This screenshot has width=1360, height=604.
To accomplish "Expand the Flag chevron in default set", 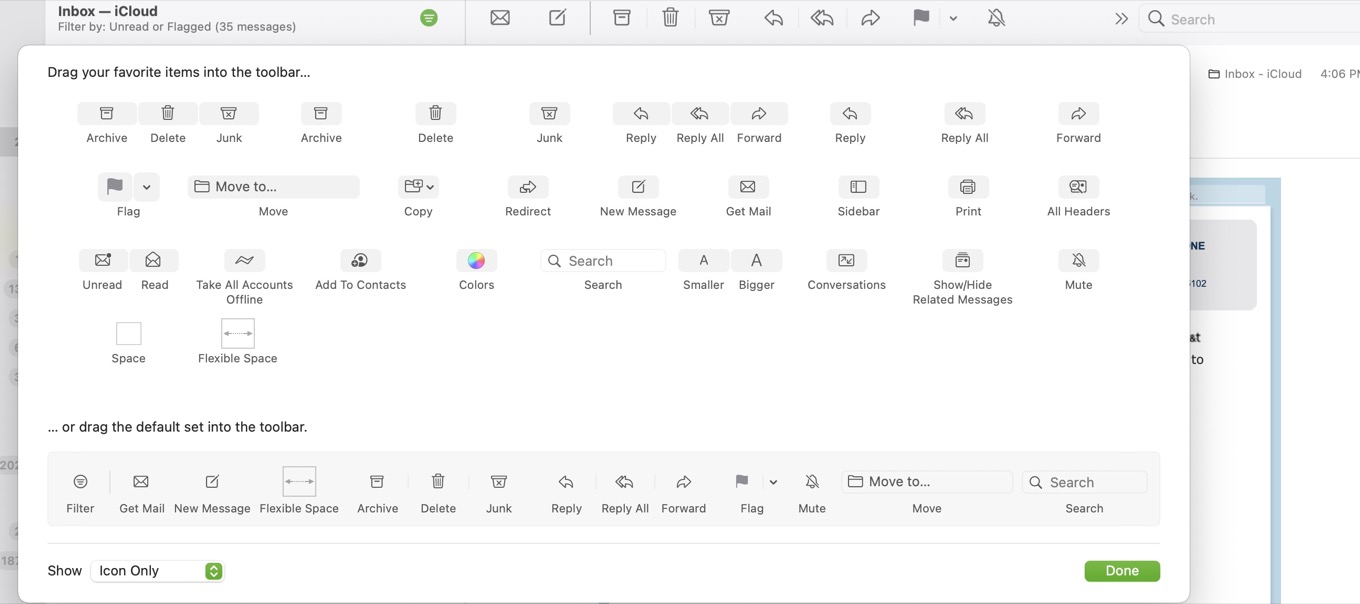I will 771,481.
